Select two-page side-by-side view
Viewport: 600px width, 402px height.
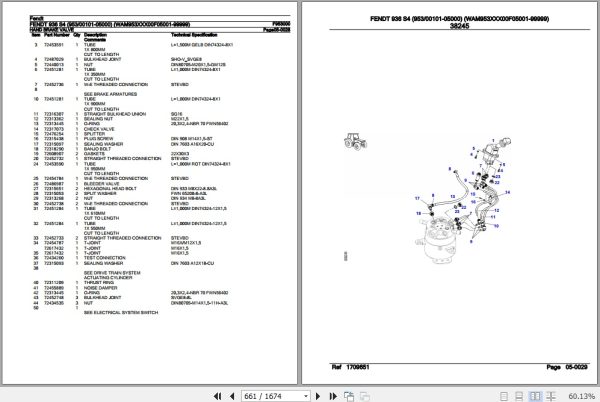535,396
